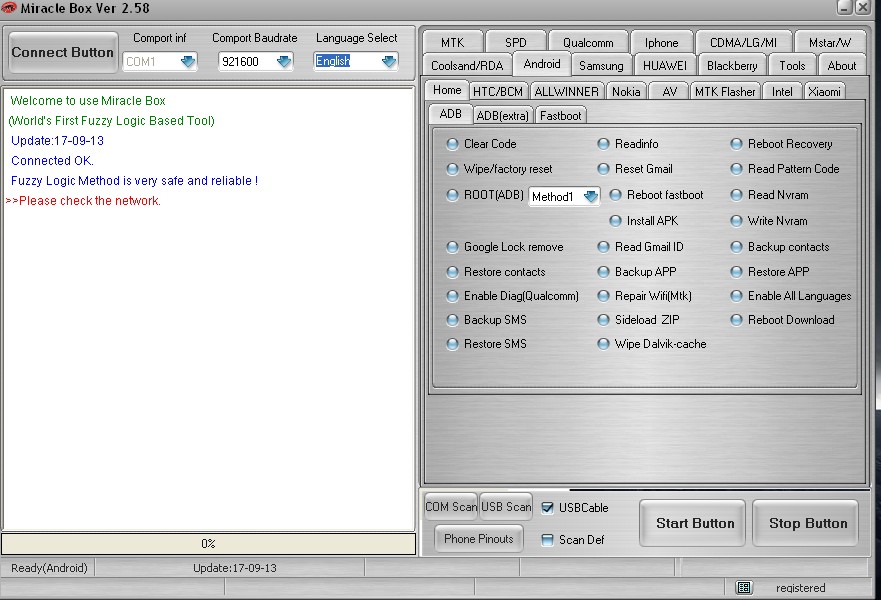Select the Restore APP option
Image resolution: width=881 pixels, height=600 pixels.
737,272
